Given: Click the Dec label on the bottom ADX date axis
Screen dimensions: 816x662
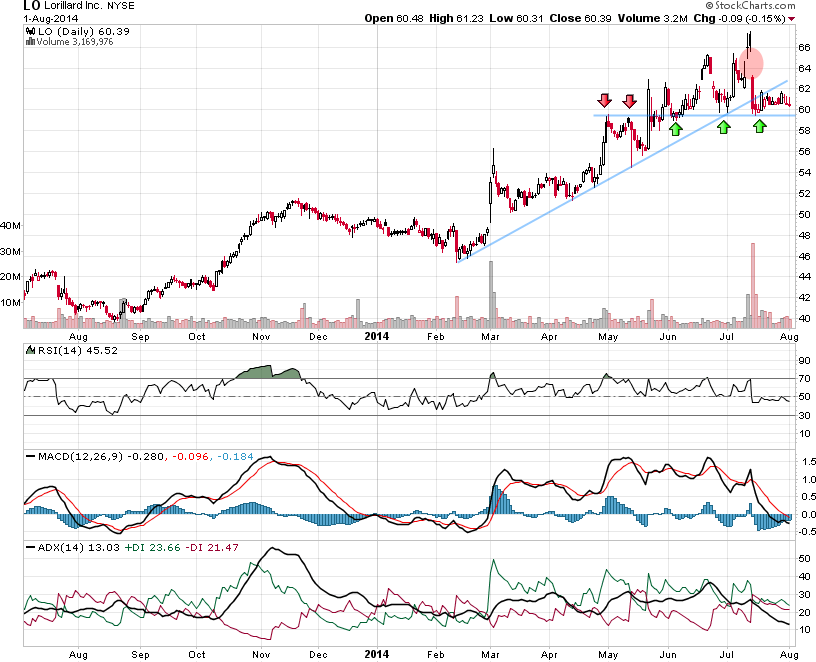Looking at the screenshot, I should [318, 654].
